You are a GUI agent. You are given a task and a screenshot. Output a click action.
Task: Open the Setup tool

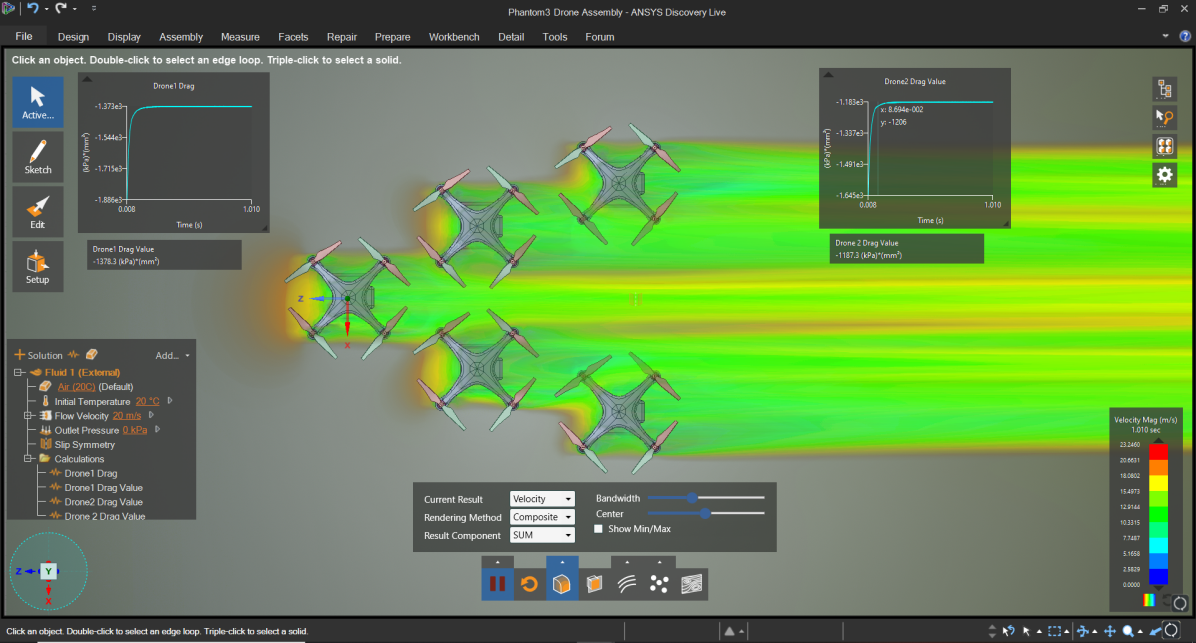[x=37, y=267]
